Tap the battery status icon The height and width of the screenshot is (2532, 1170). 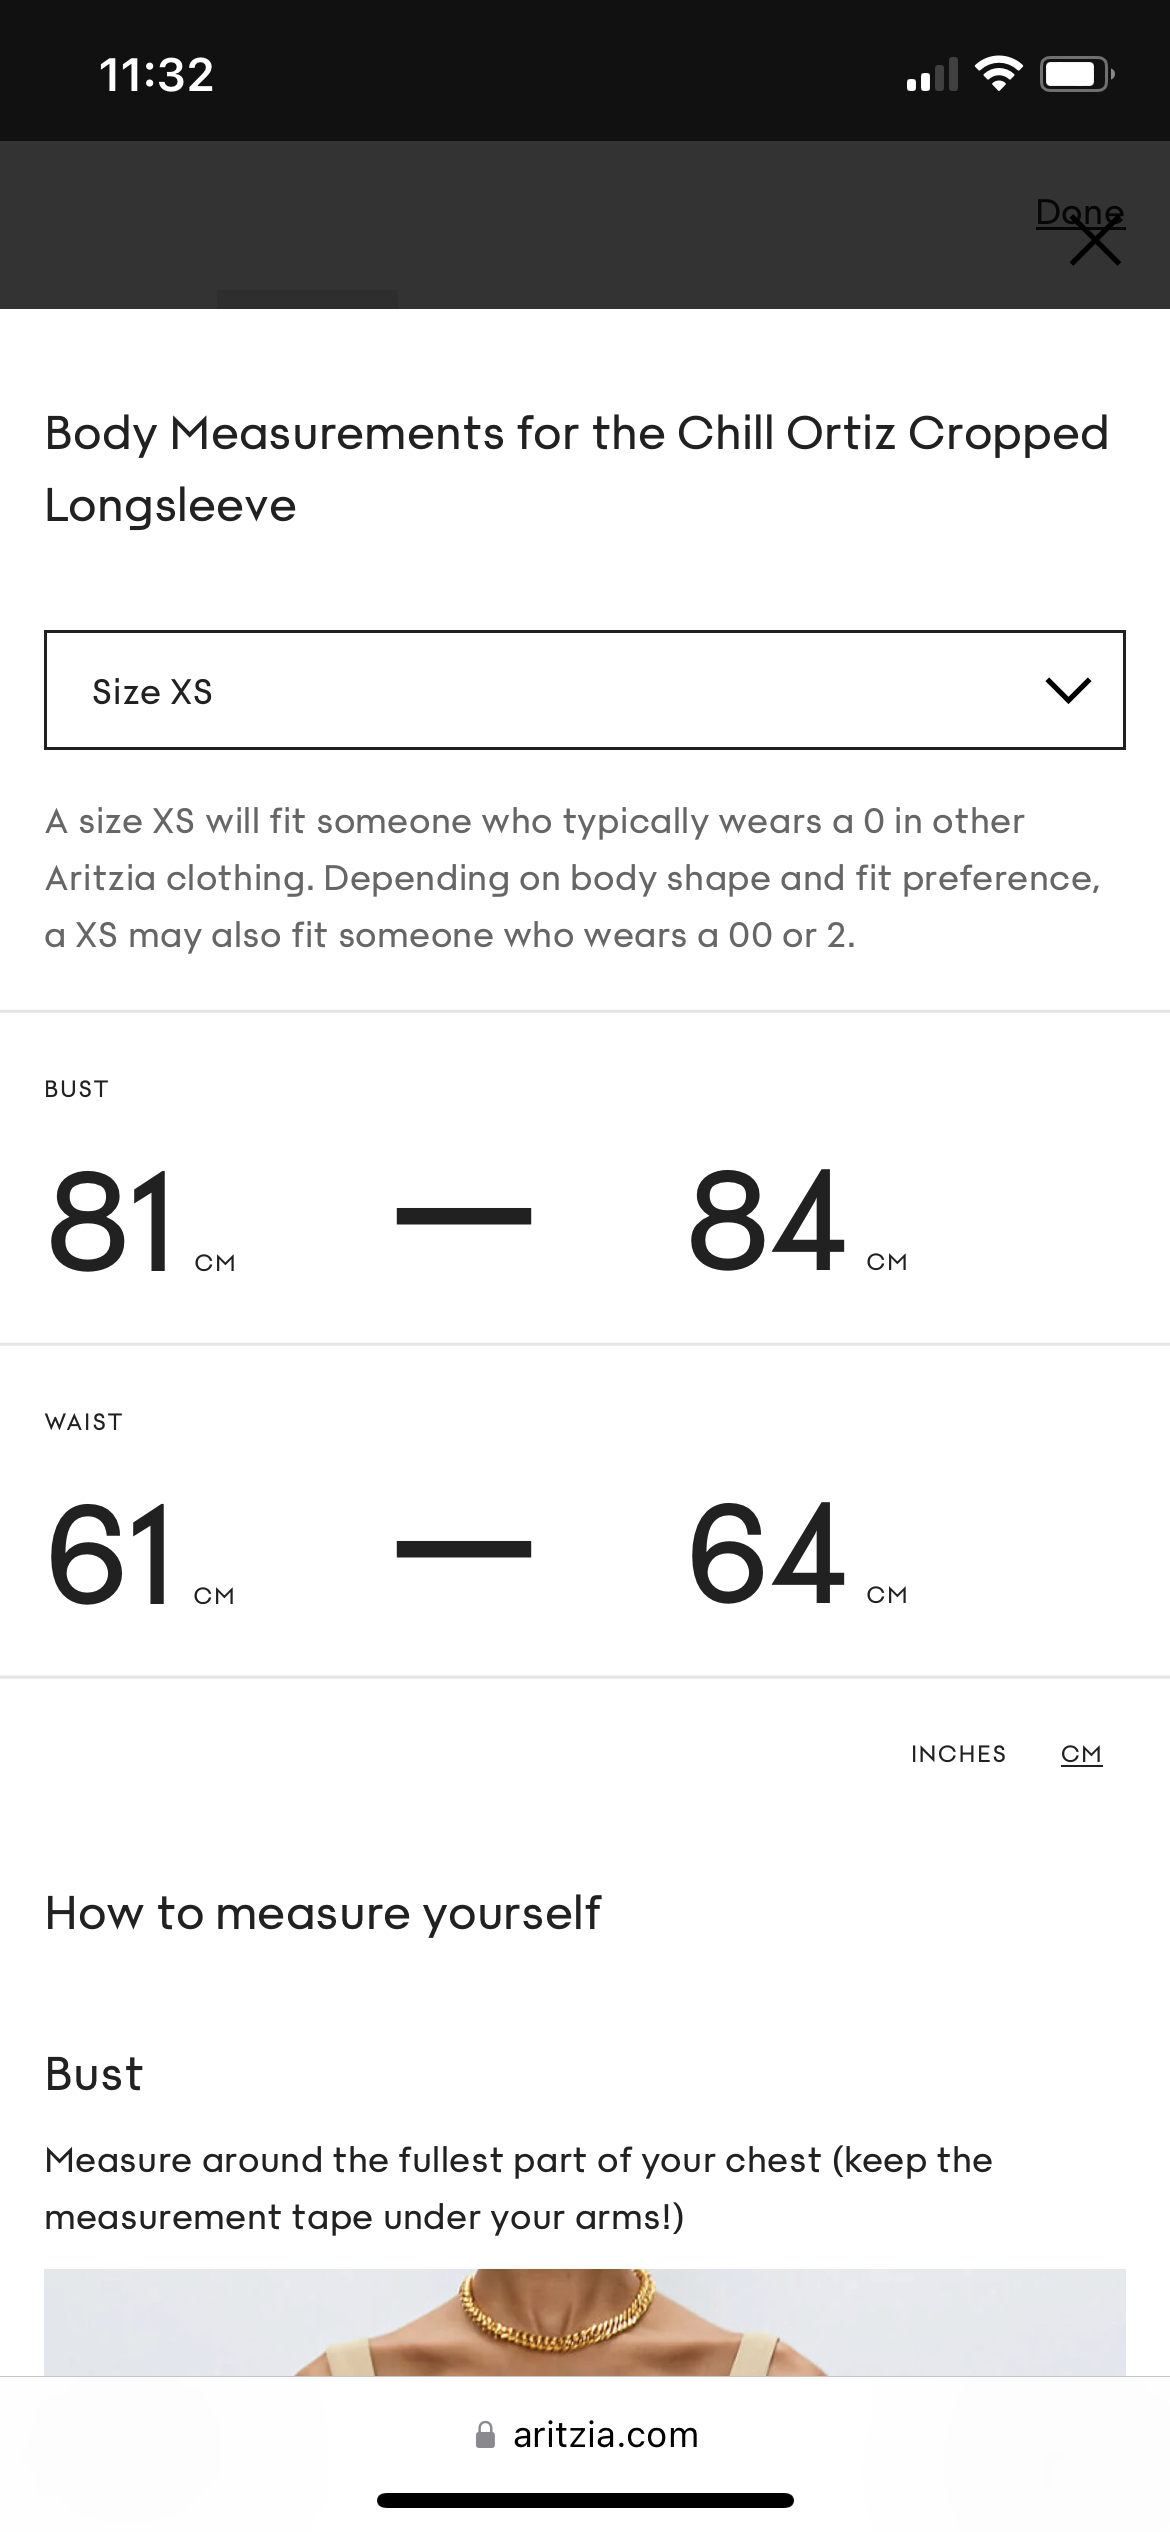coord(1078,74)
